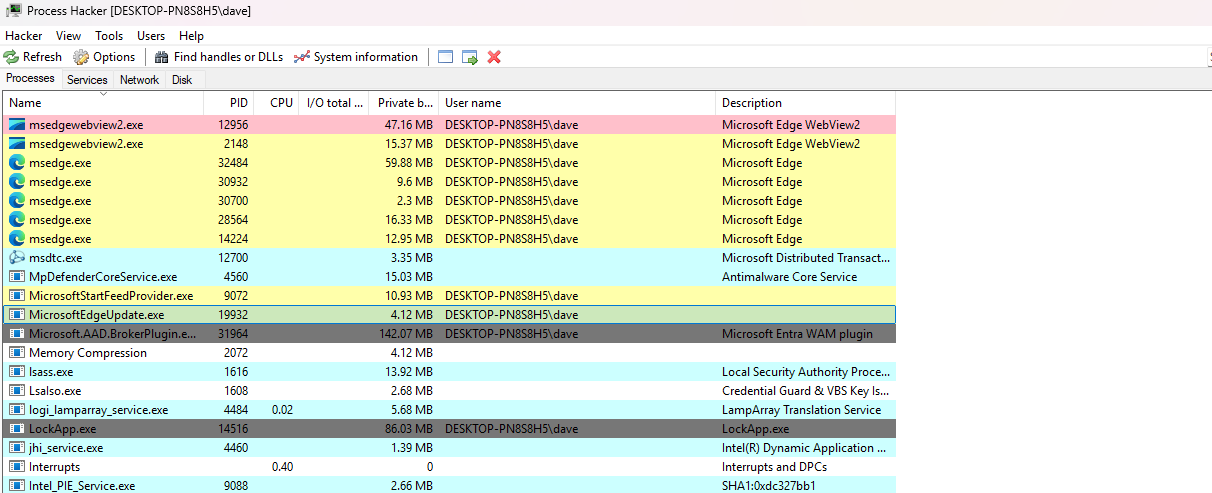Viewport: 1212px width, 493px height.
Task: Click Edge icon of msedge.exe PID 32484
Action: pyautogui.click(x=17, y=163)
